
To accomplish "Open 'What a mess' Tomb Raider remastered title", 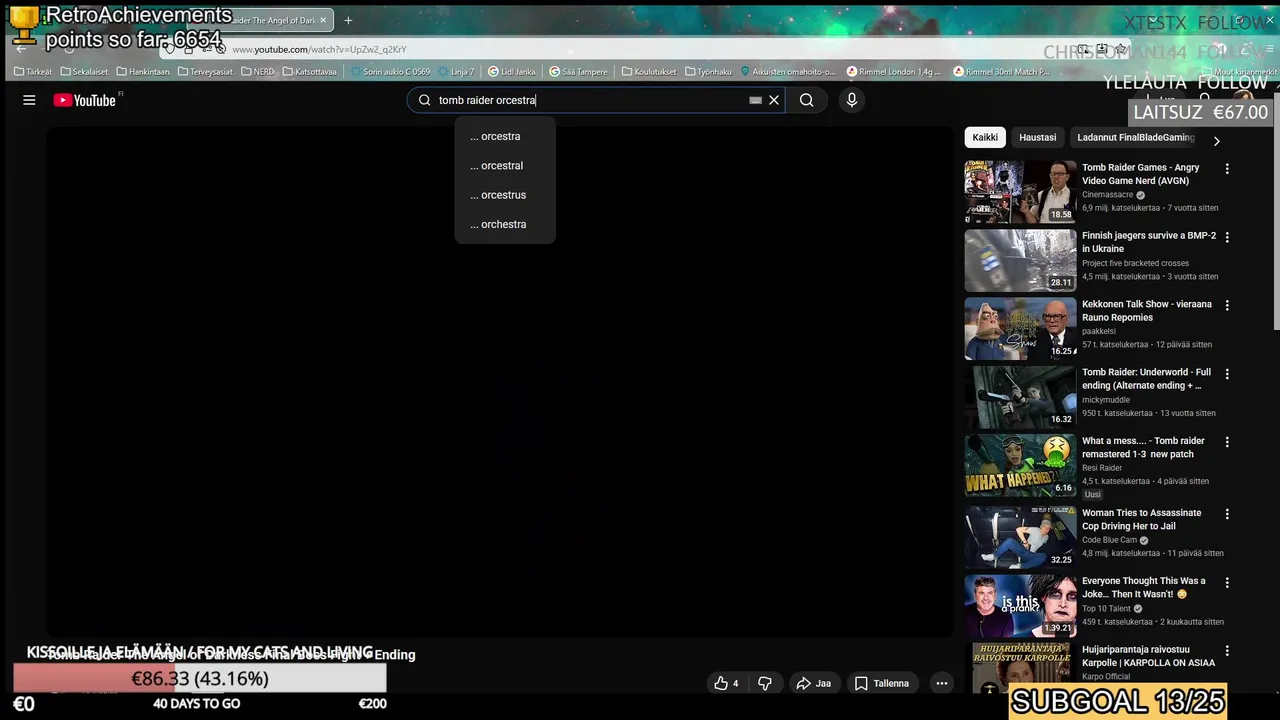I will pos(1143,447).
